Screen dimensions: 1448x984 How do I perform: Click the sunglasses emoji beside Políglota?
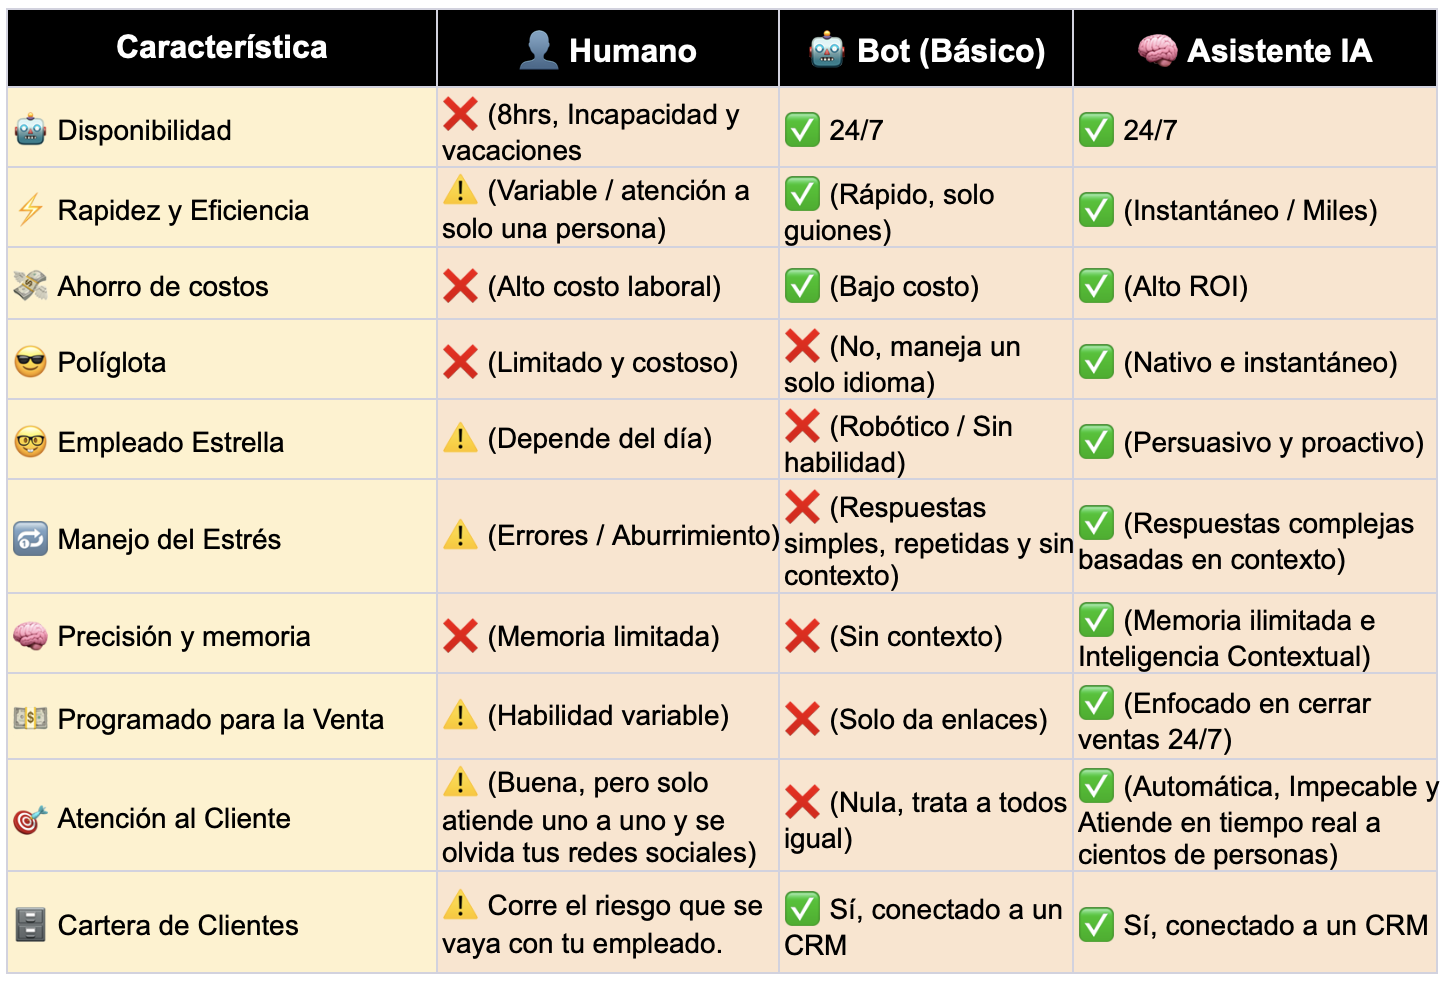click(30, 362)
